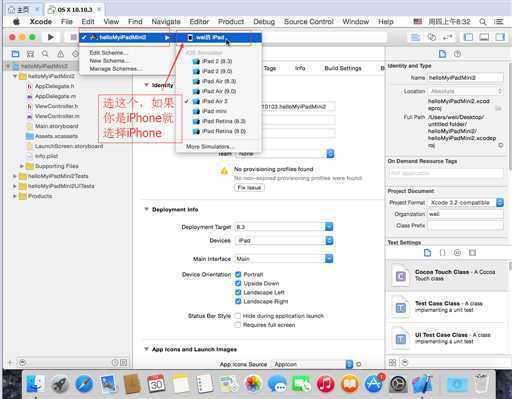The width and height of the screenshot is (512, 399).
Task: Show the Code Snippet library braces icon
Action: (x=442, y=253)
